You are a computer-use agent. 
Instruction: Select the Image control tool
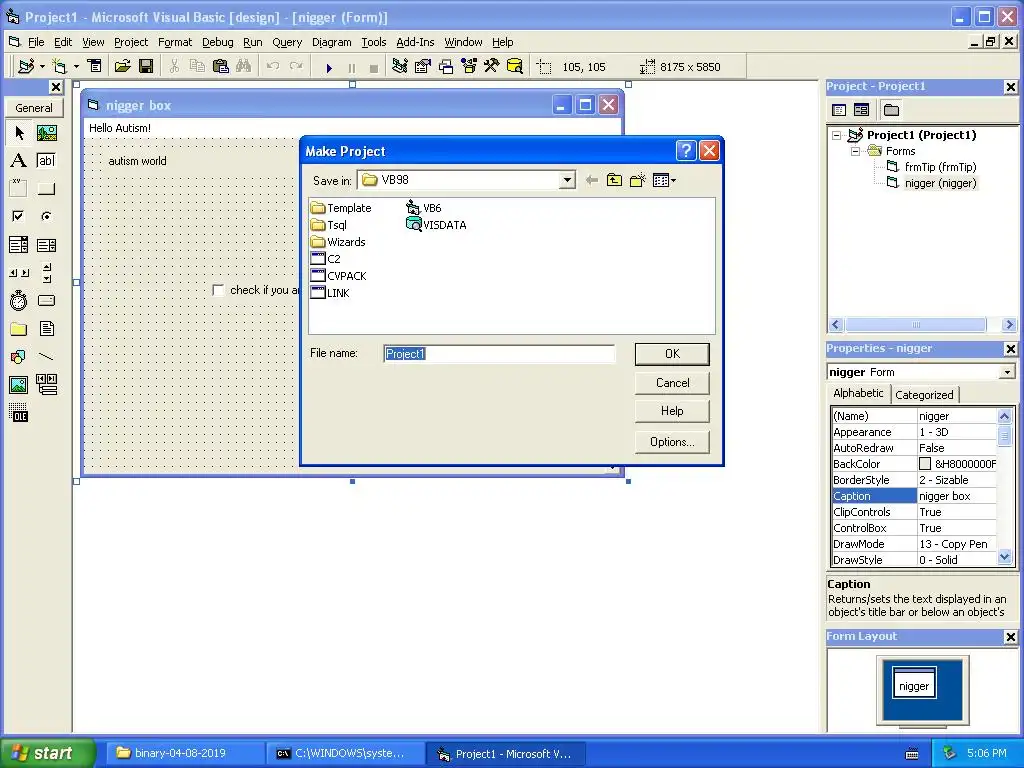pyautogui.click(x=19, y=385)
